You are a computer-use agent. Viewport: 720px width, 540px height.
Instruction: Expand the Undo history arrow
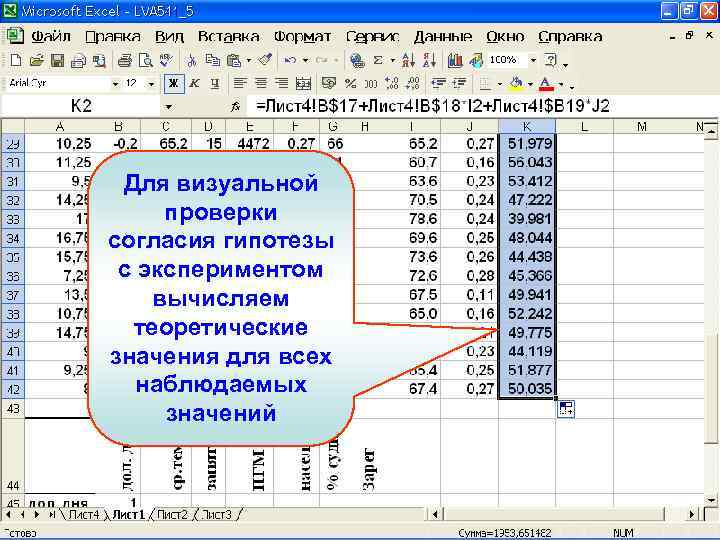tap(305, 60)
